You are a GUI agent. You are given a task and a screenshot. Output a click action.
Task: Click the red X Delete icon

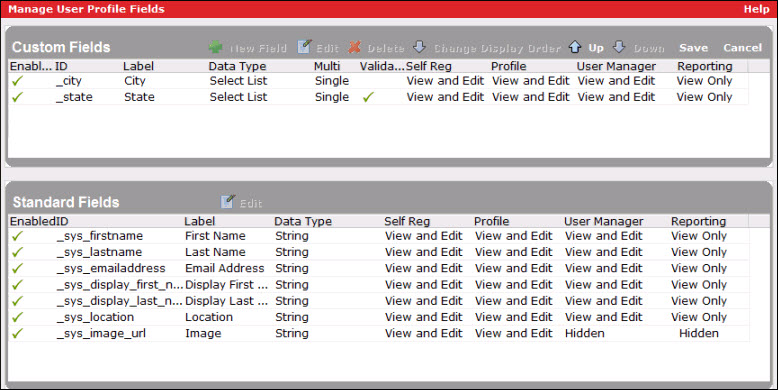(354, 47)
